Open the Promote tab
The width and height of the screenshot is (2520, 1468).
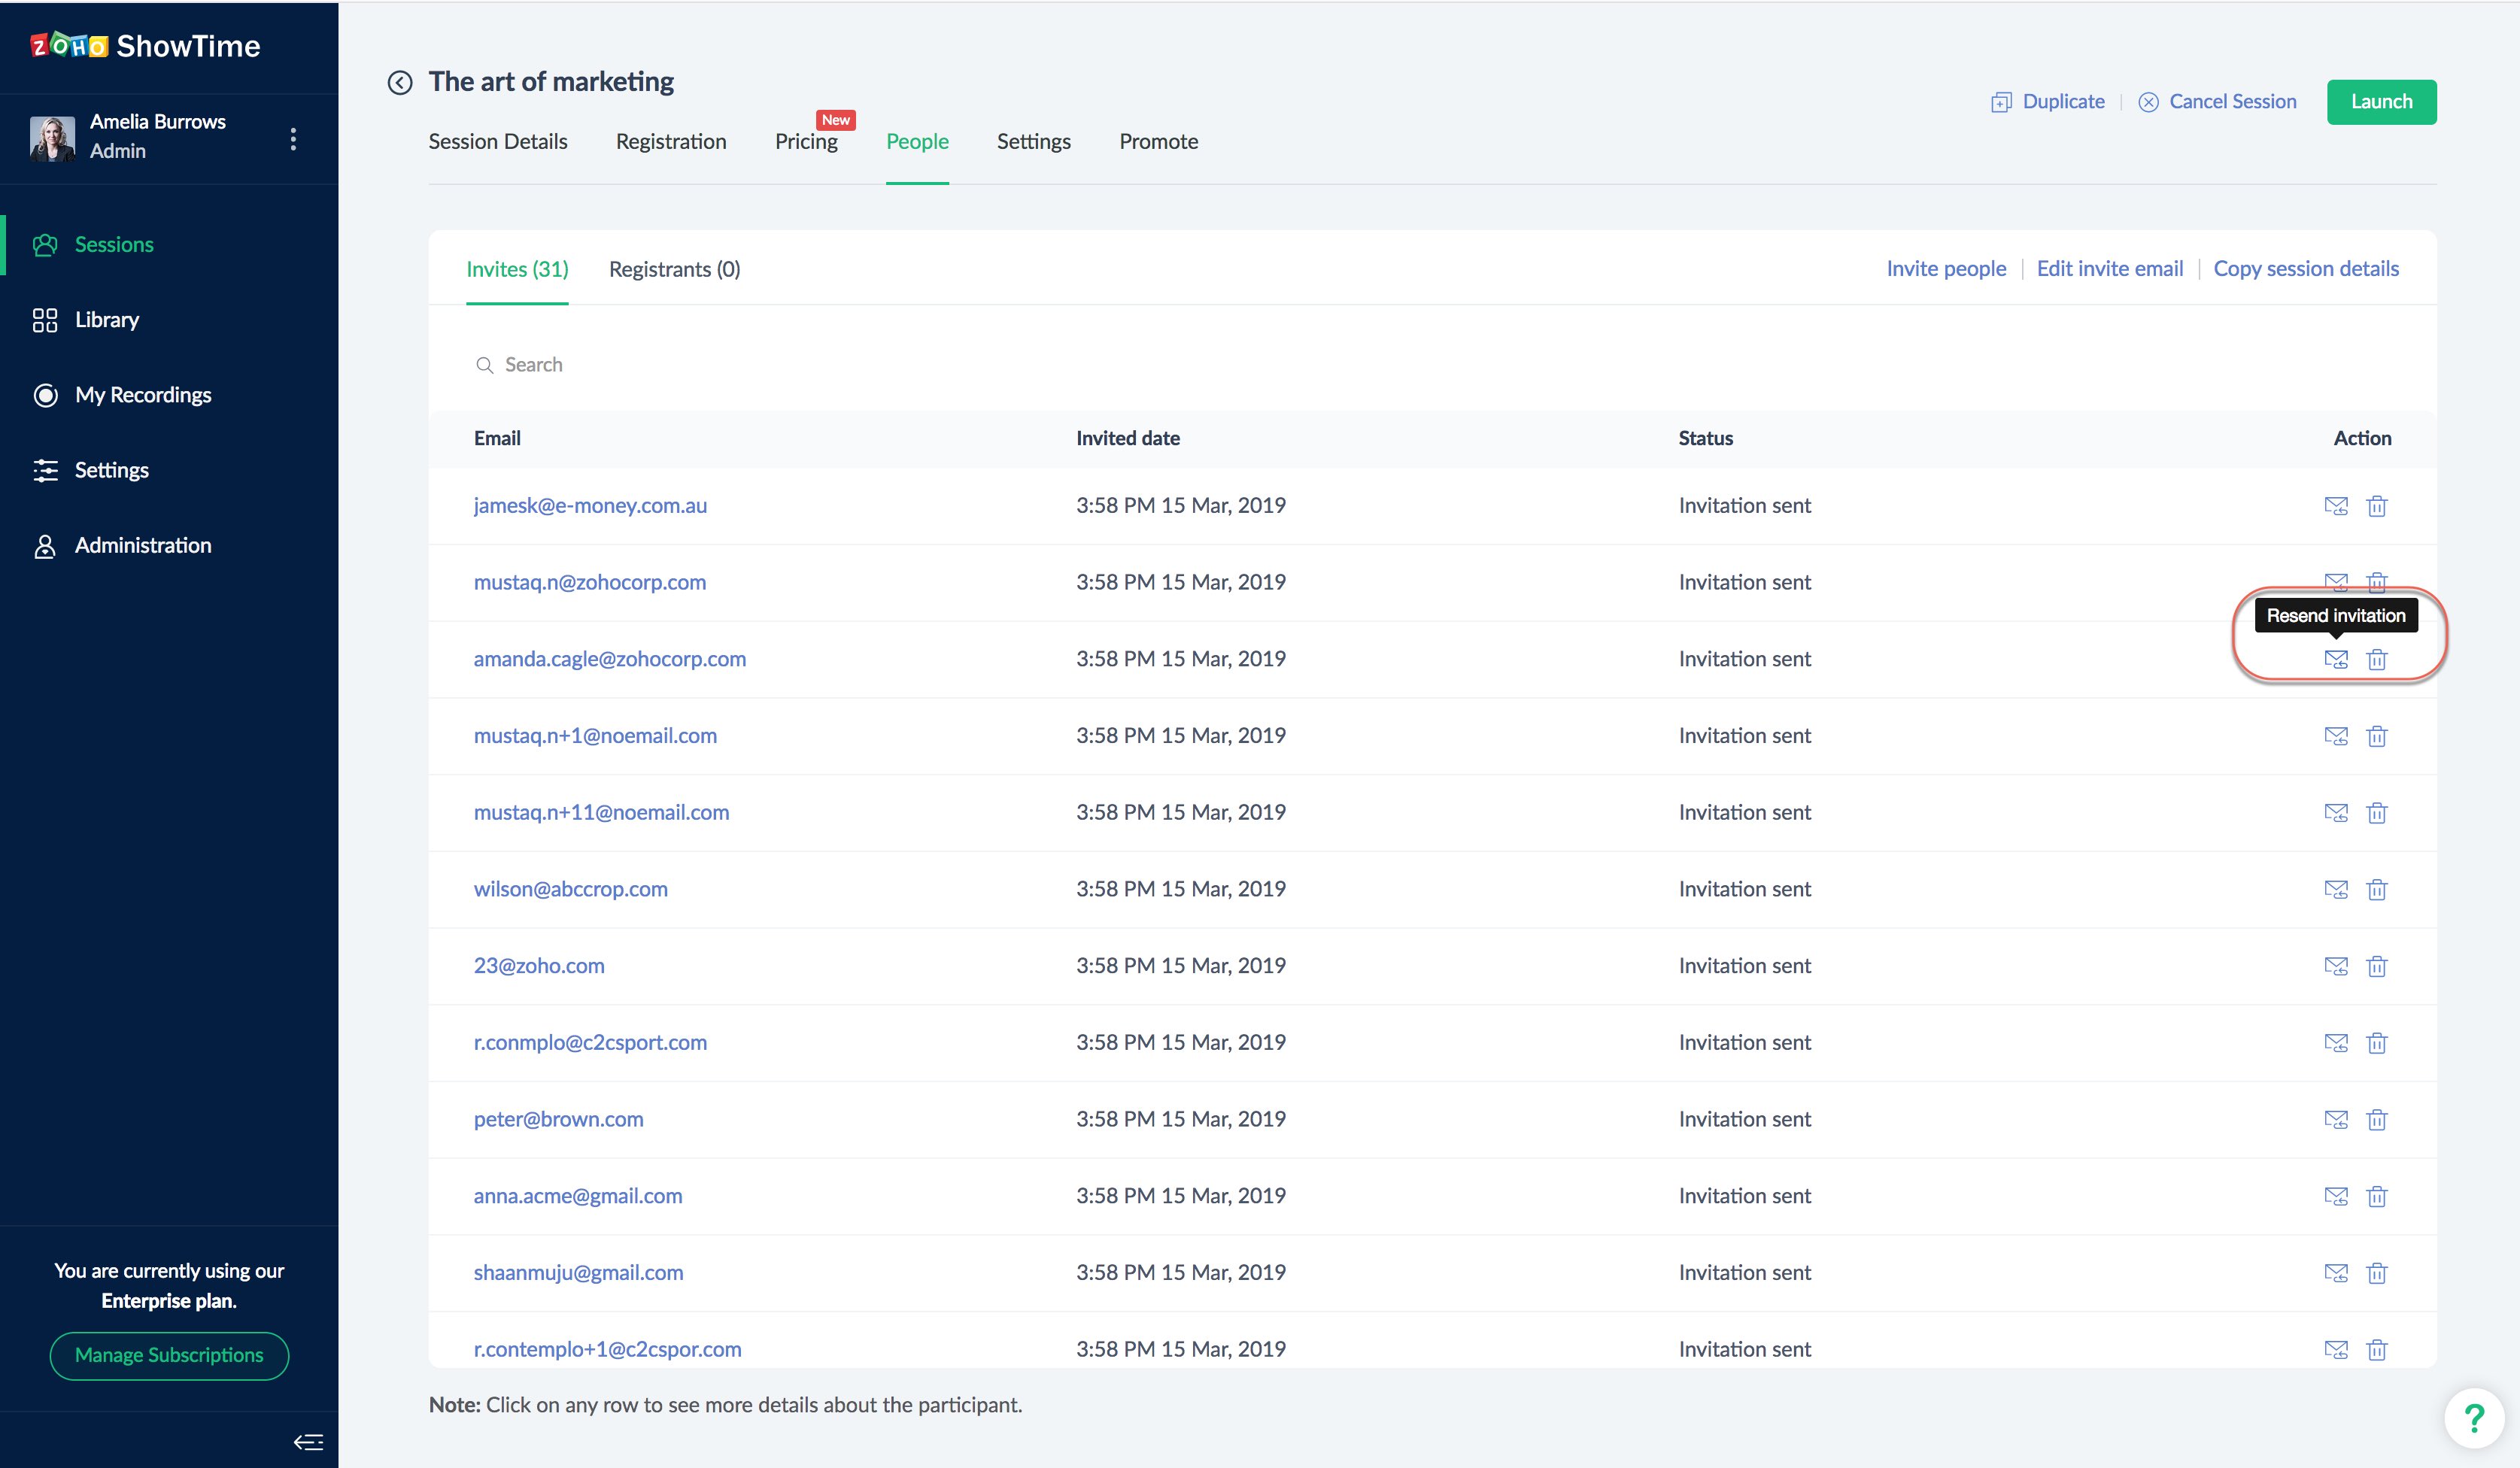tap(1158, 142)
